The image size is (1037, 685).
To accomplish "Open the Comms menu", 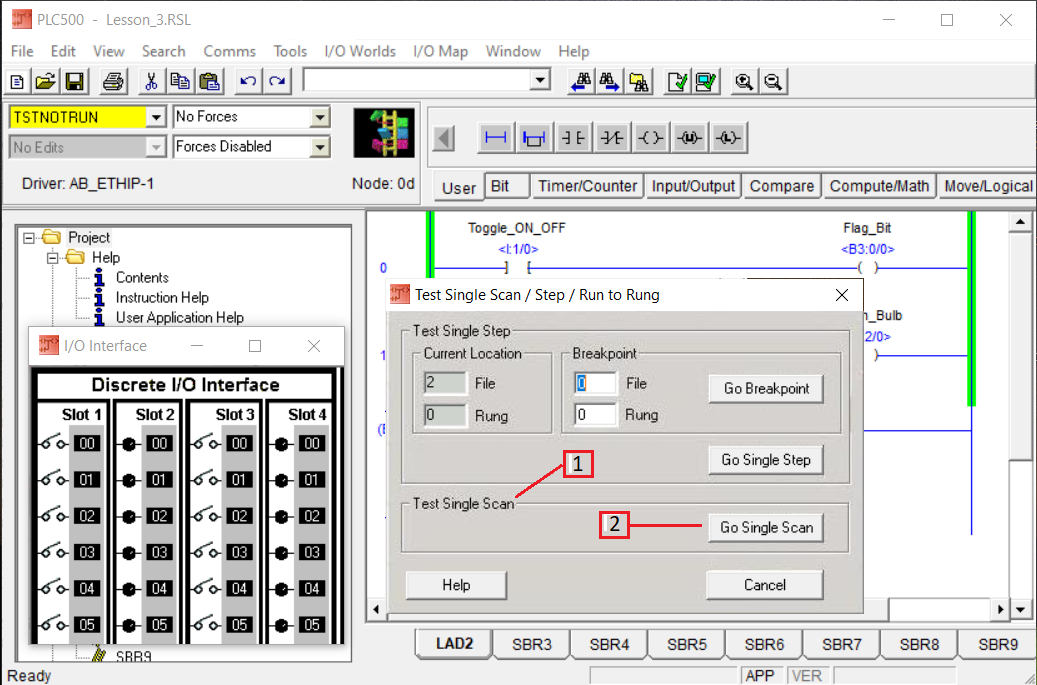I will tap(229, 52).
